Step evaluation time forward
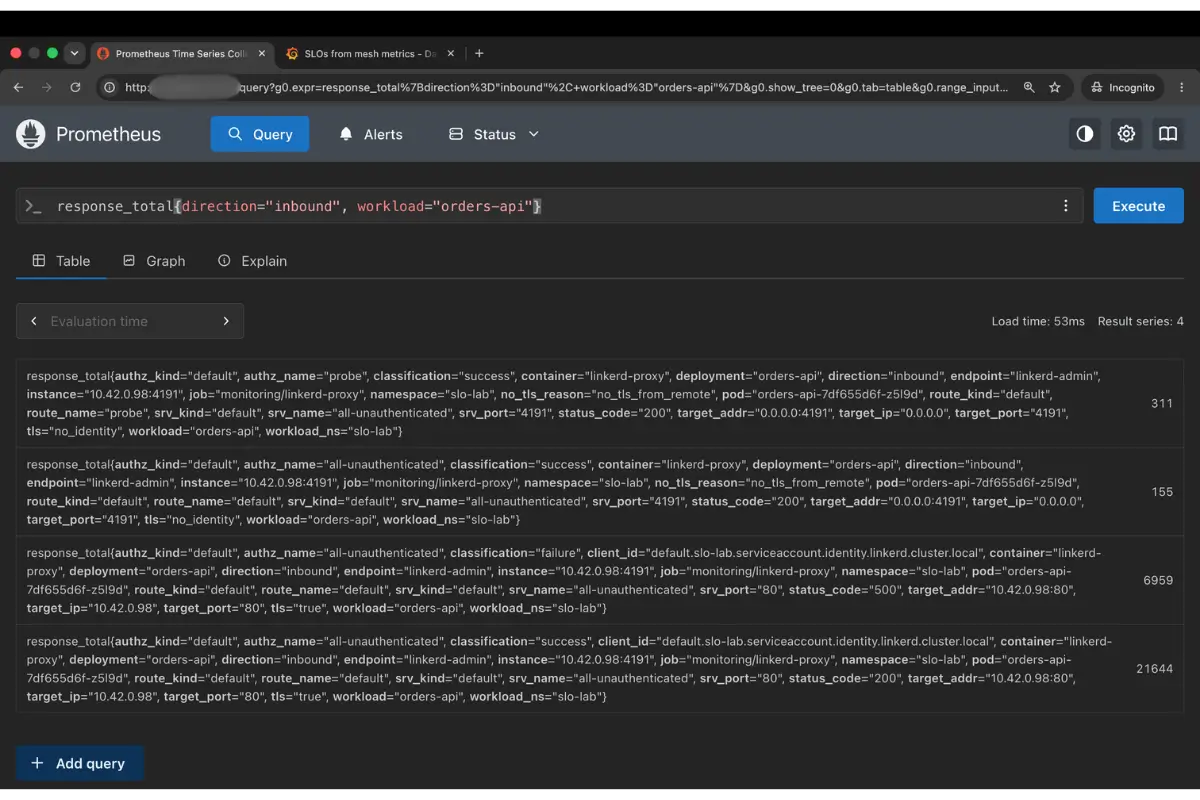 (x=226, y=321)
